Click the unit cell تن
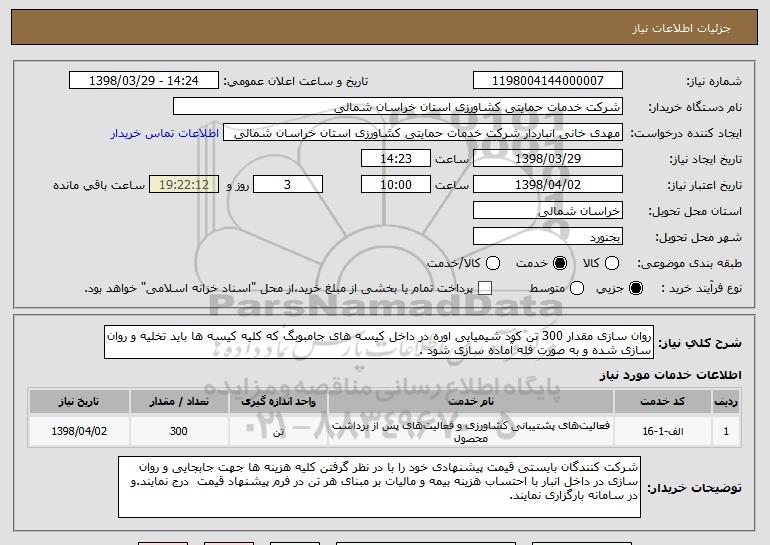This screenshot has width=770, height=545. 278,431
